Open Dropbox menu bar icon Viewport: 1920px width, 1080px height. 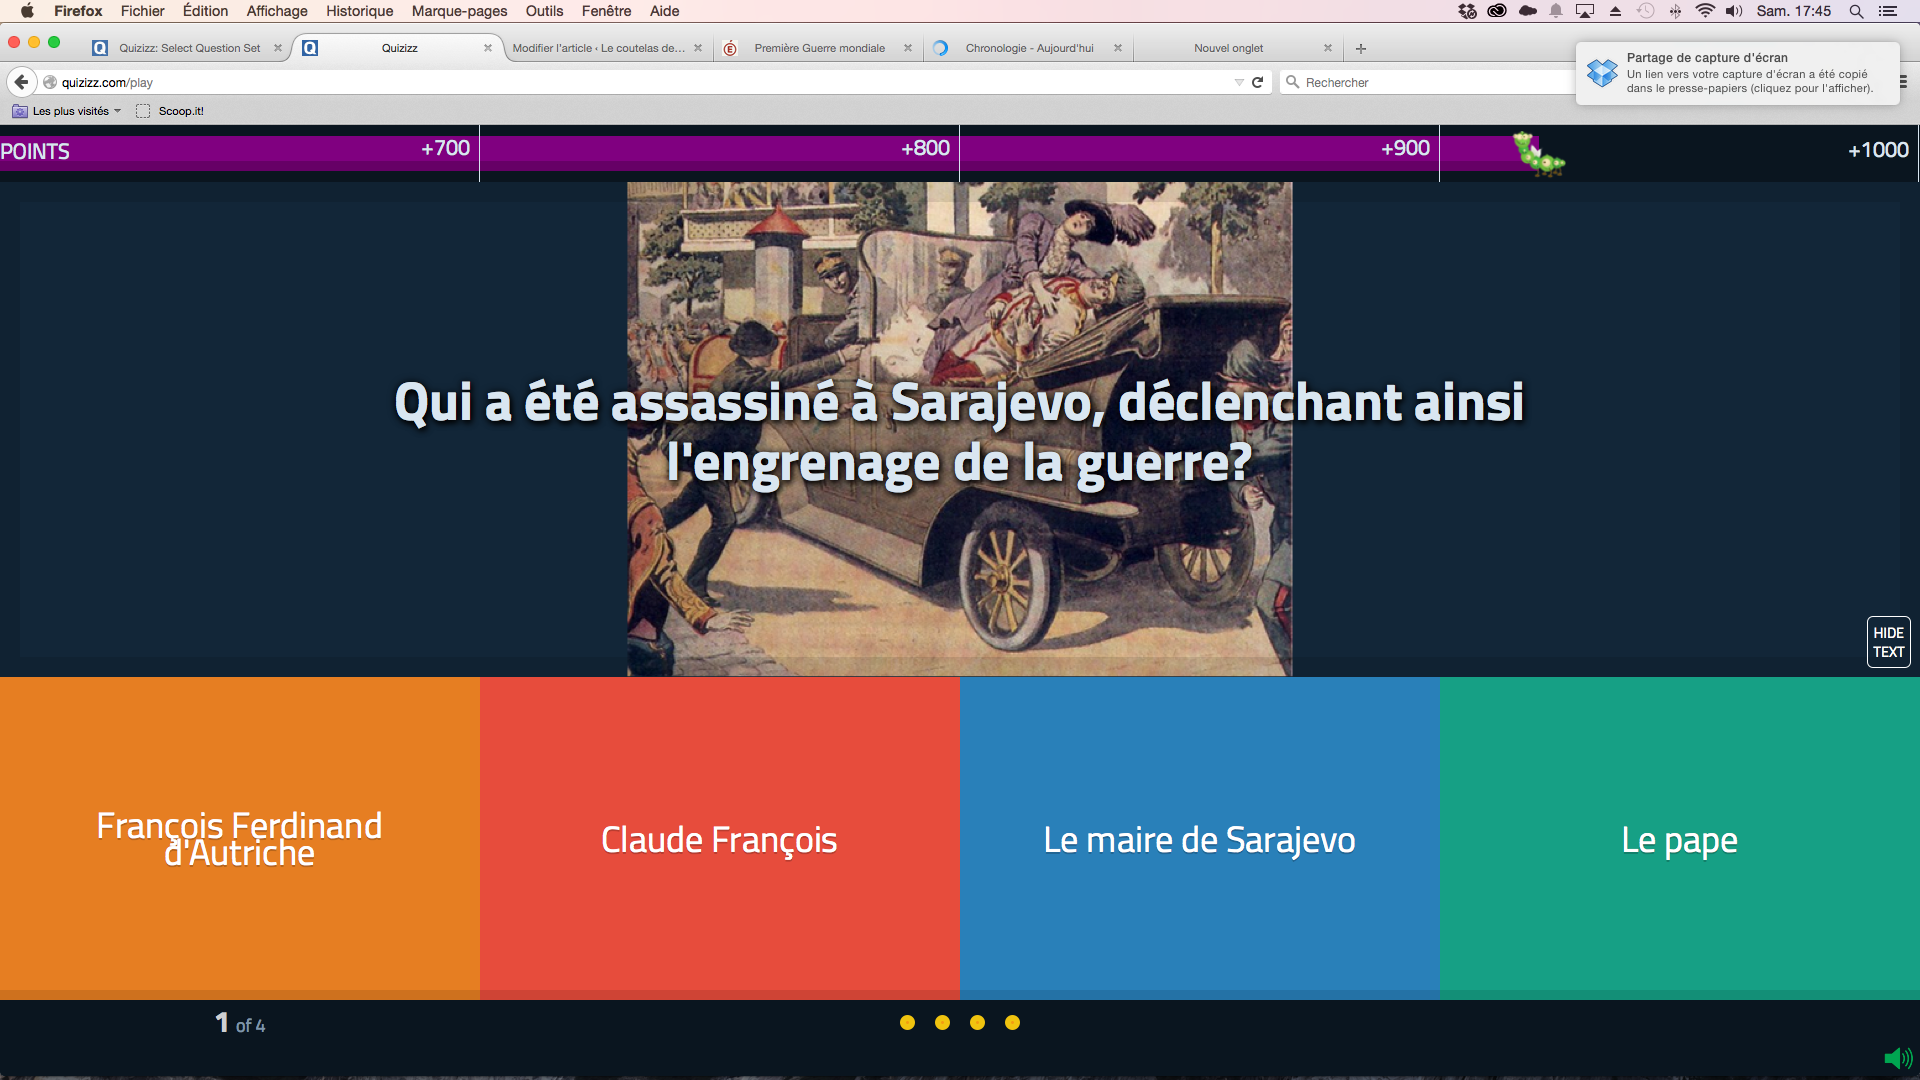click(1467, 11)
